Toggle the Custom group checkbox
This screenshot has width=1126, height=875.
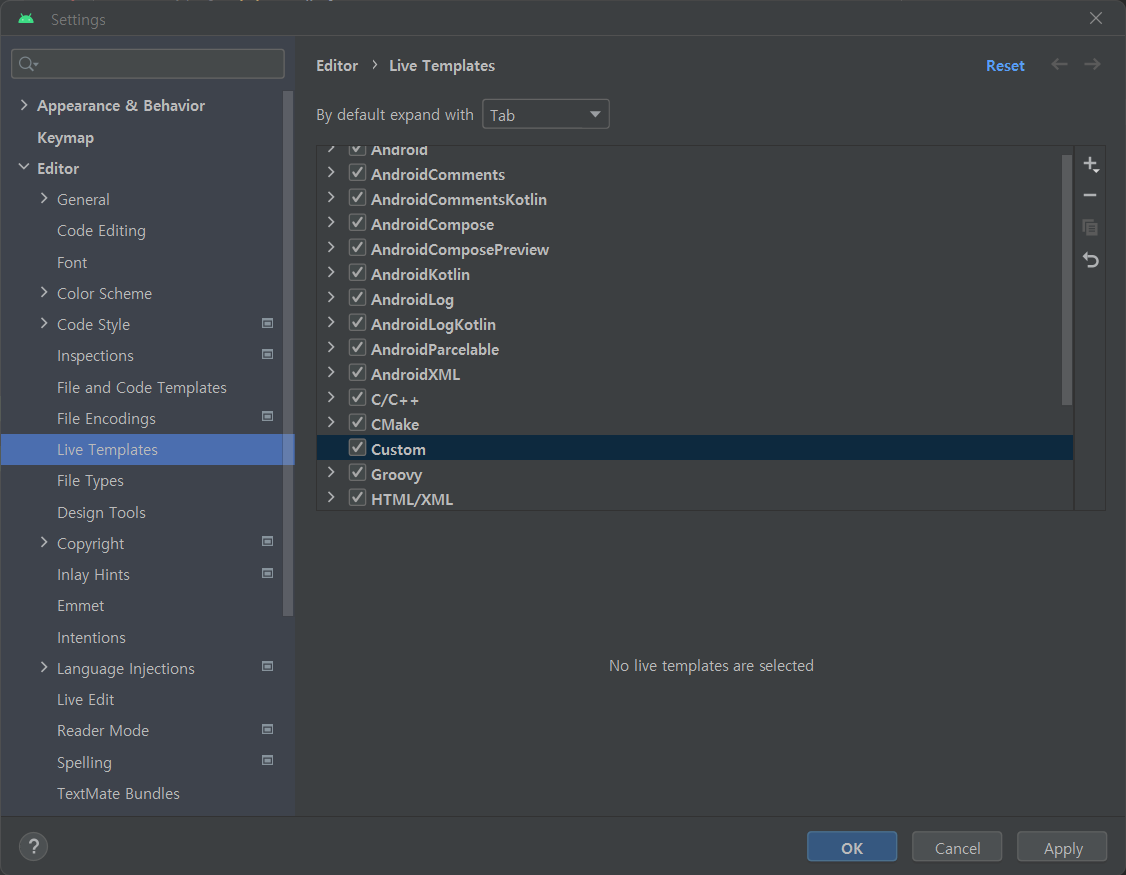[x=358, y=448]
